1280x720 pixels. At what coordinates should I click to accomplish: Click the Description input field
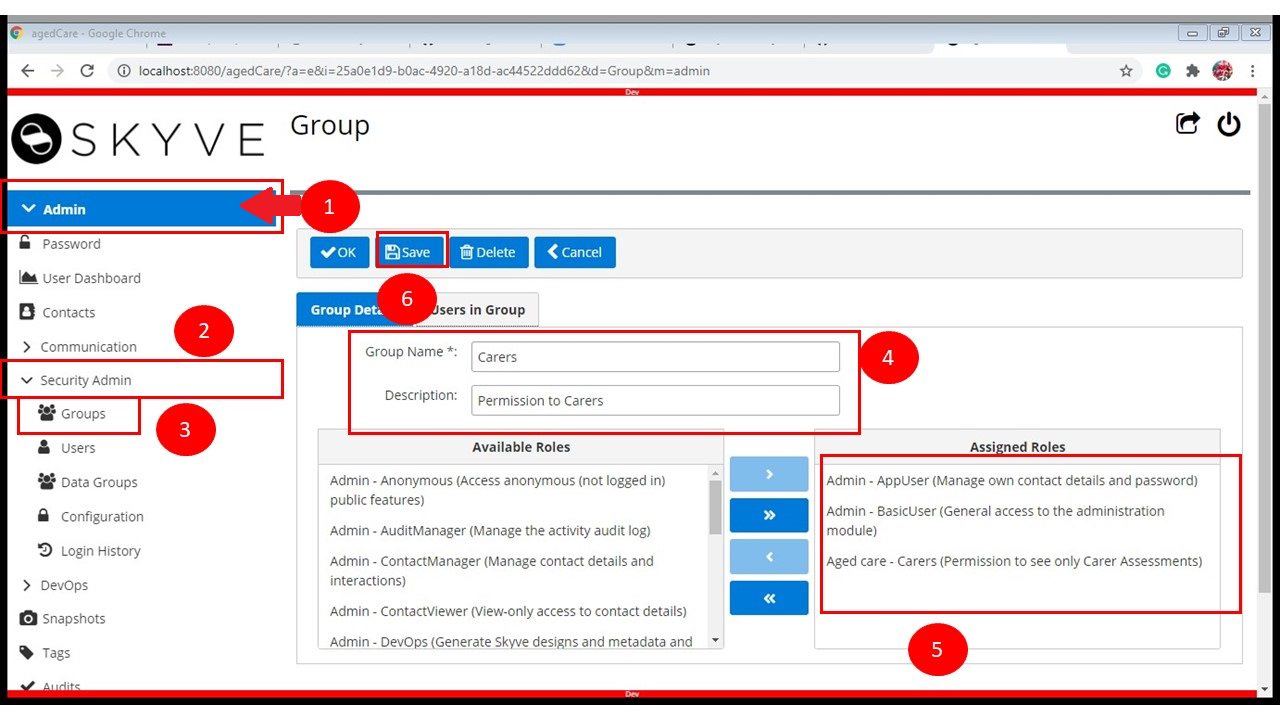click(655, 400)
